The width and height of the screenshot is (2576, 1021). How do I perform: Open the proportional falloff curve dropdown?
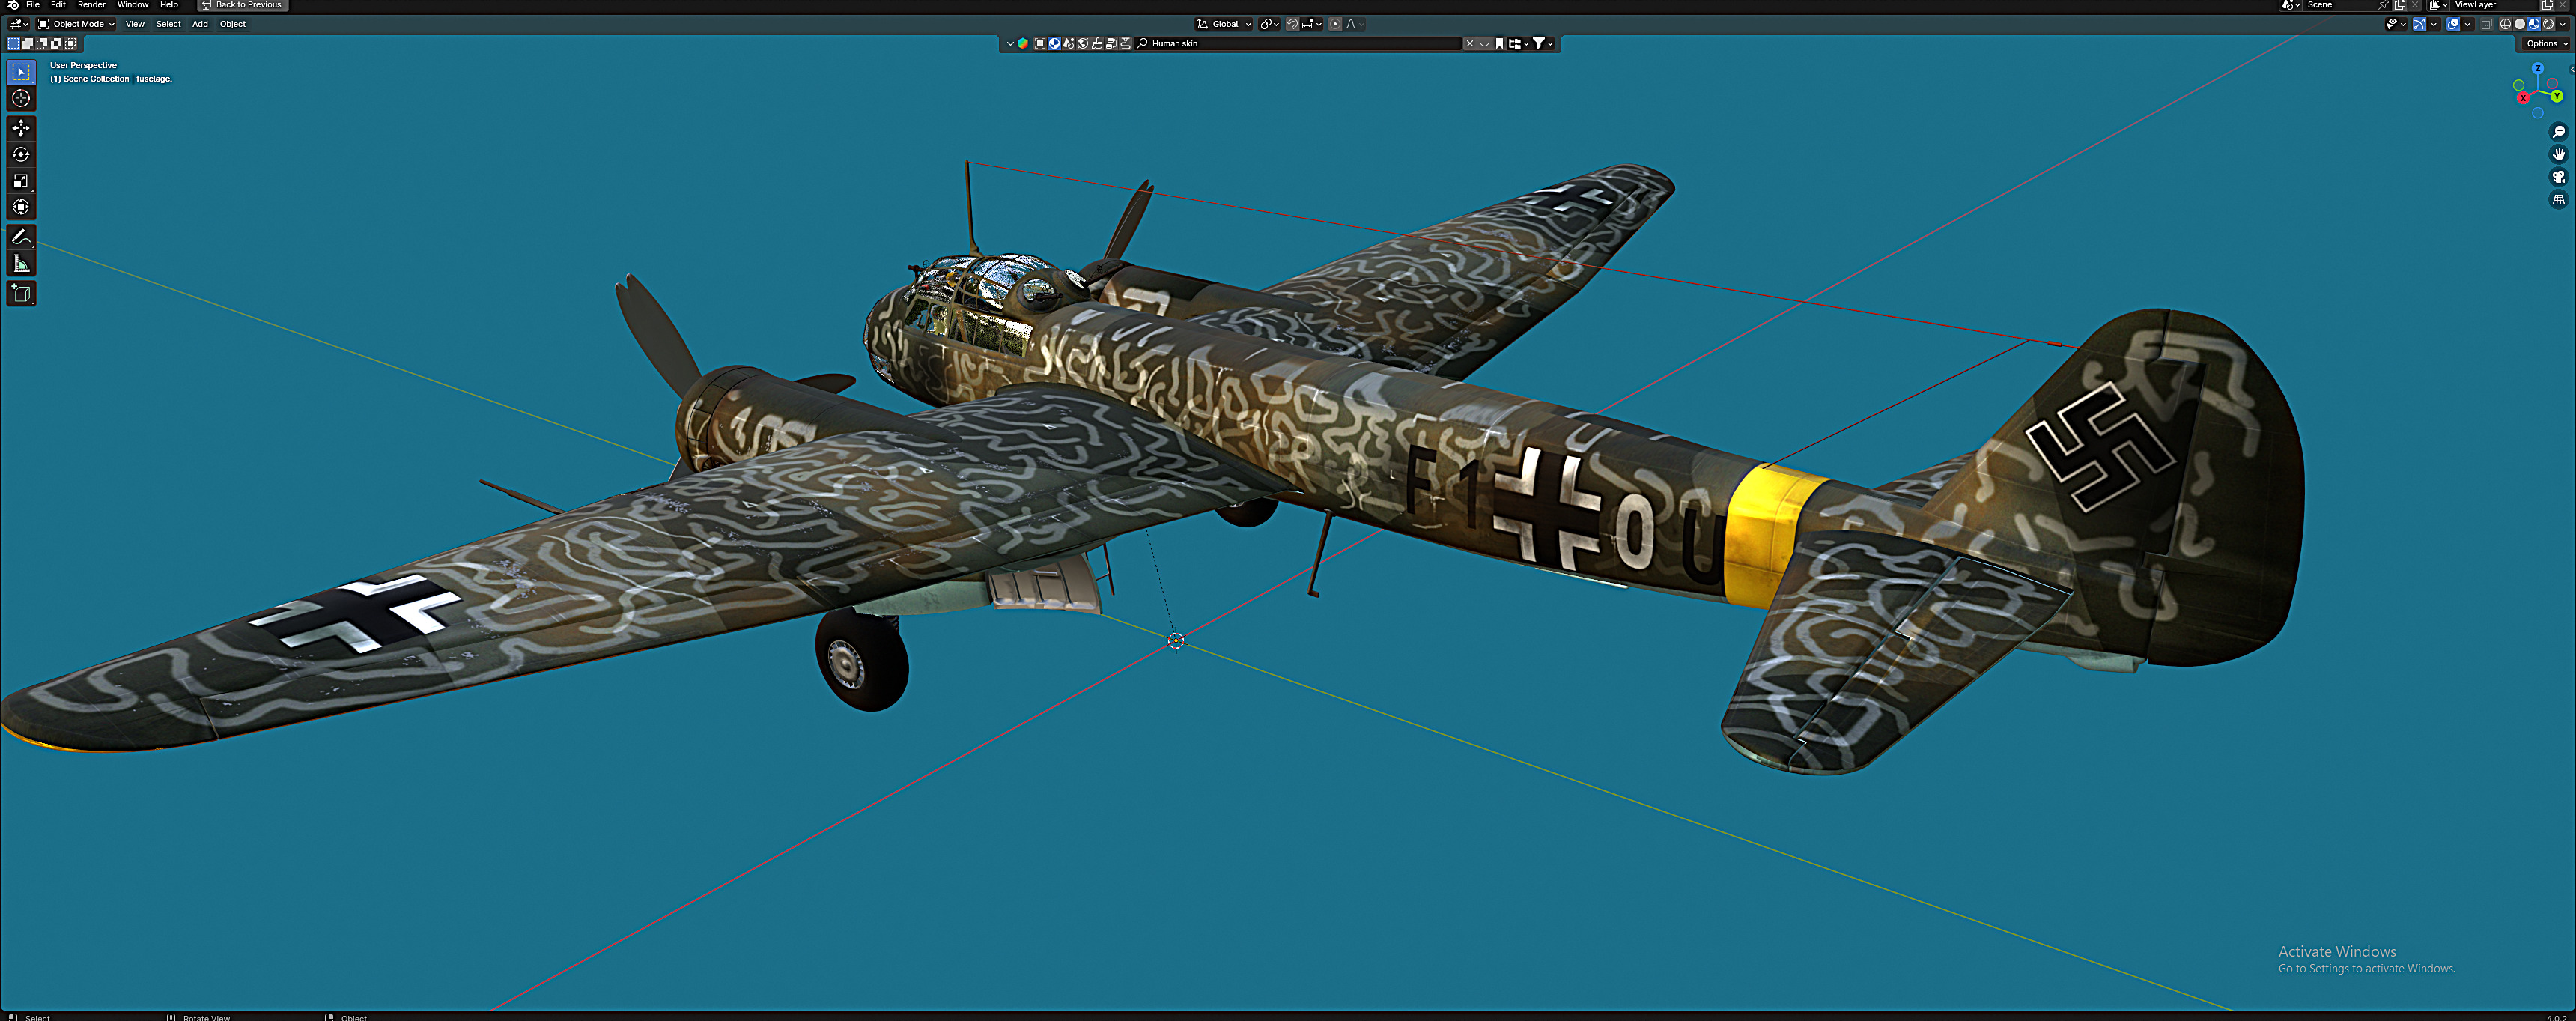[1354, 24]
